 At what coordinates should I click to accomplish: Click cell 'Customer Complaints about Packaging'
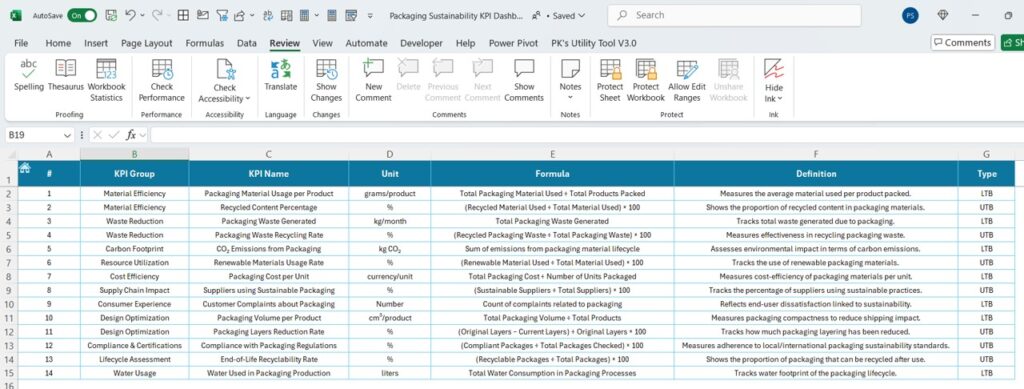(x=268, y=304)
